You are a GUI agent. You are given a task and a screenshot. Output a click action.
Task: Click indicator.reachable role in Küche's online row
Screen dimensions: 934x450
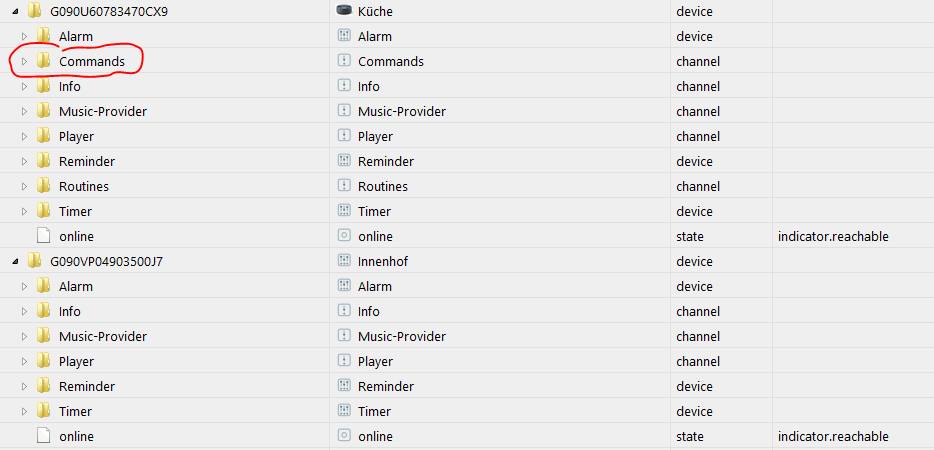tap(833, 236)
